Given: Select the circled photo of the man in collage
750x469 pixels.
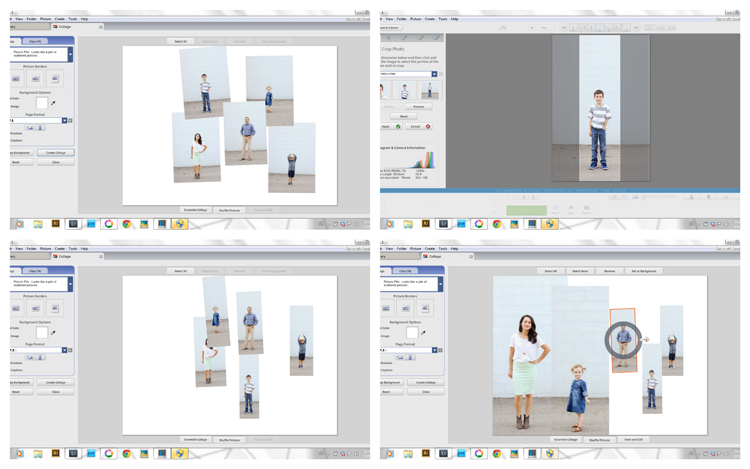Looking at the screenshot, I should [x=623, y=340].
